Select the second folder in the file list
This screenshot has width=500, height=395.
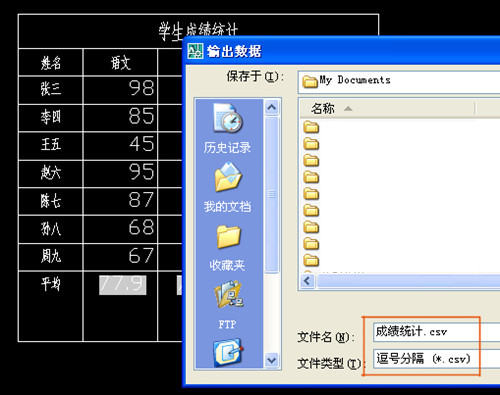click(x=311, y=144)
